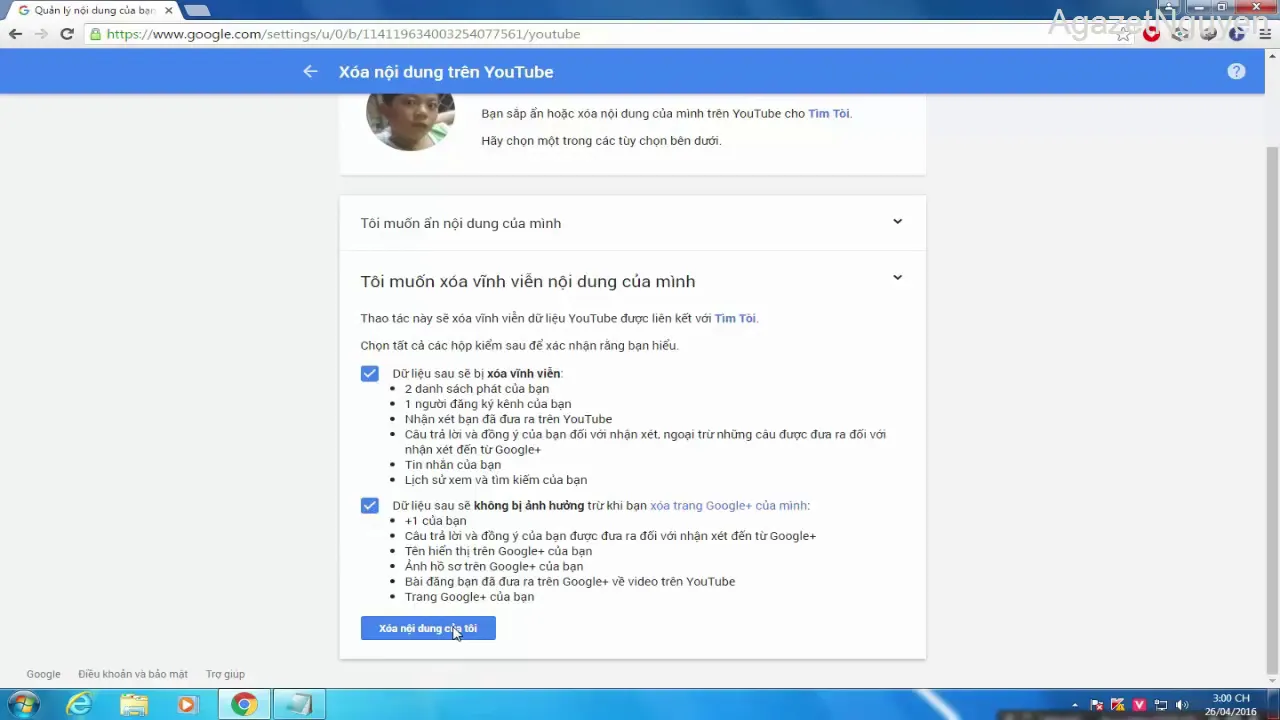Click 'Trang Google+ của bạn' item

tap(469, 597)
